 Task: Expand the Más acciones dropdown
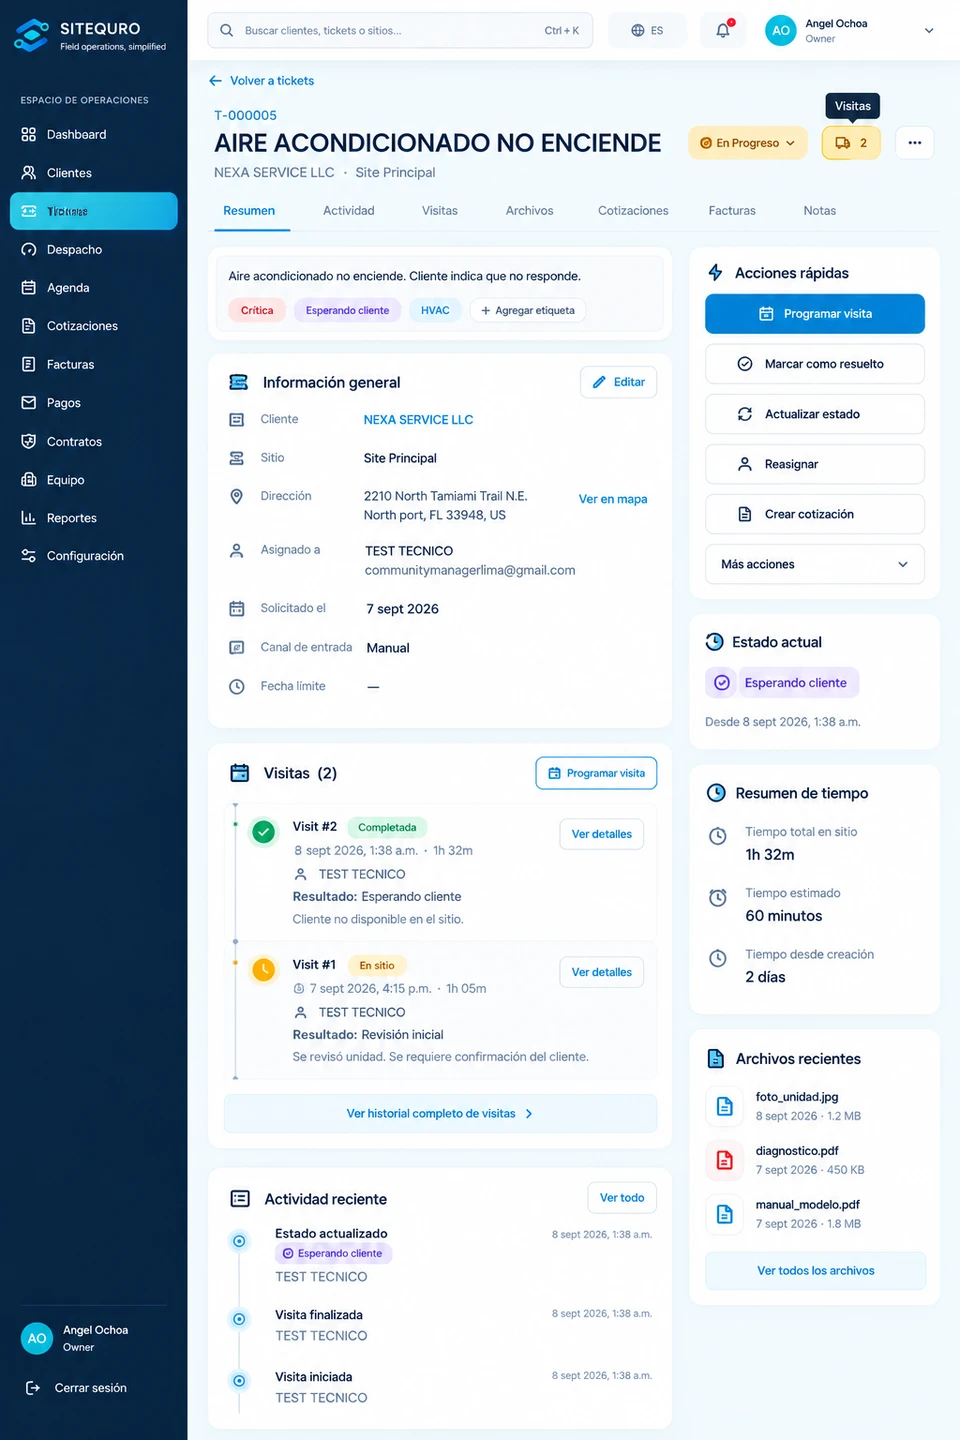pos(815,564)
